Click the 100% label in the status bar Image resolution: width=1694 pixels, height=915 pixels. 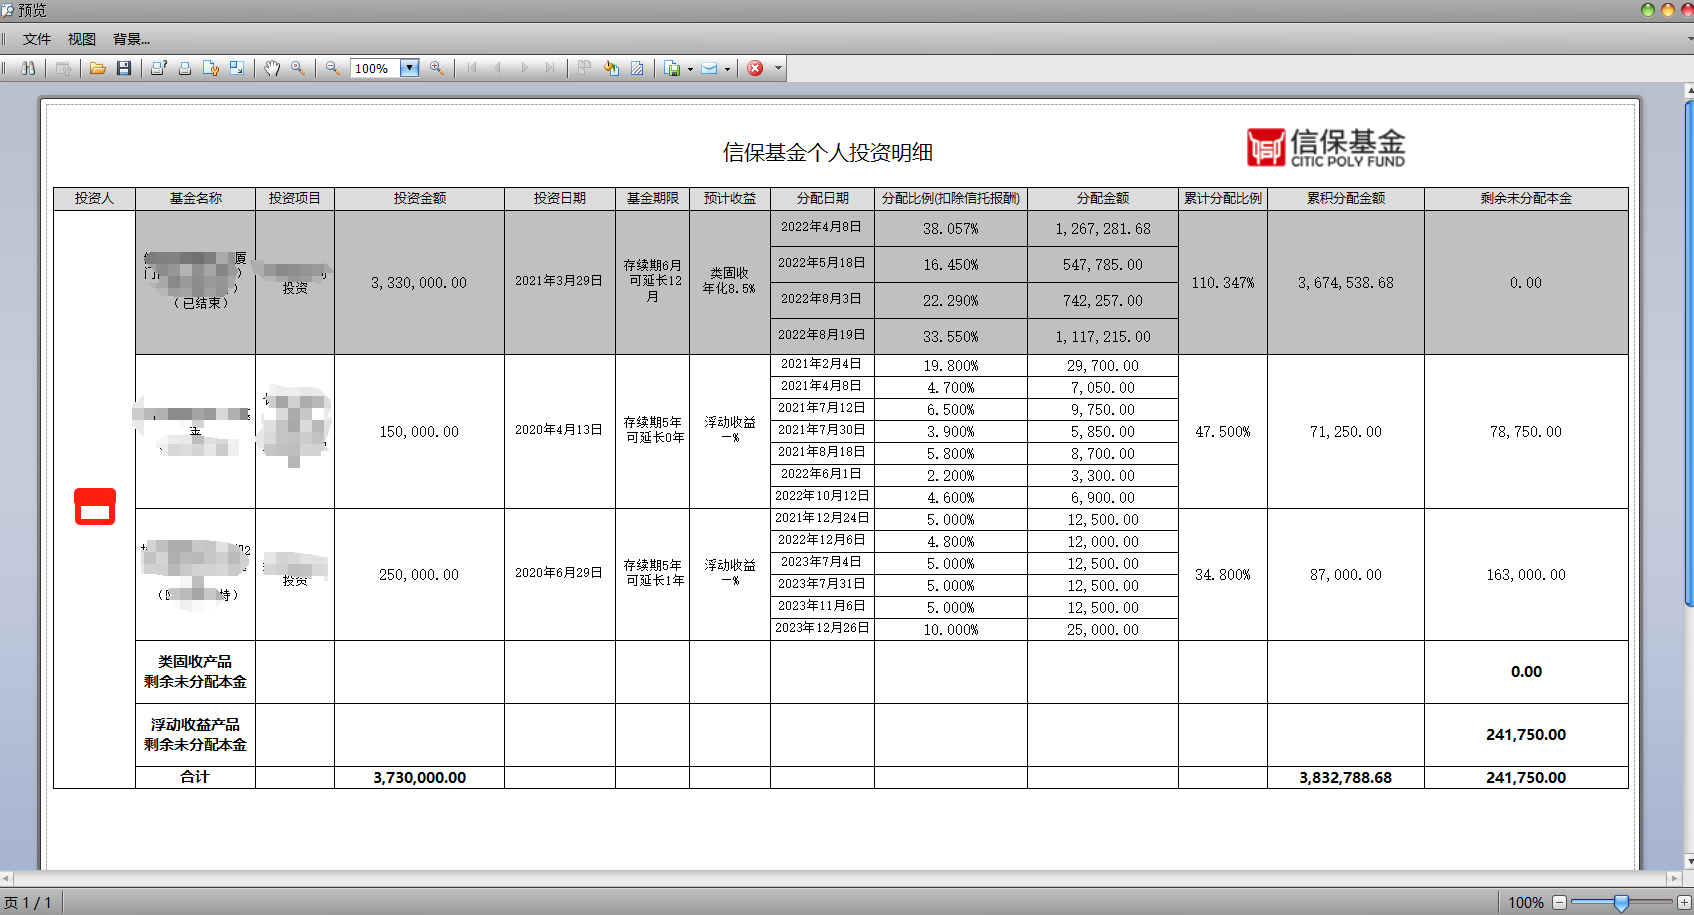1526,902
